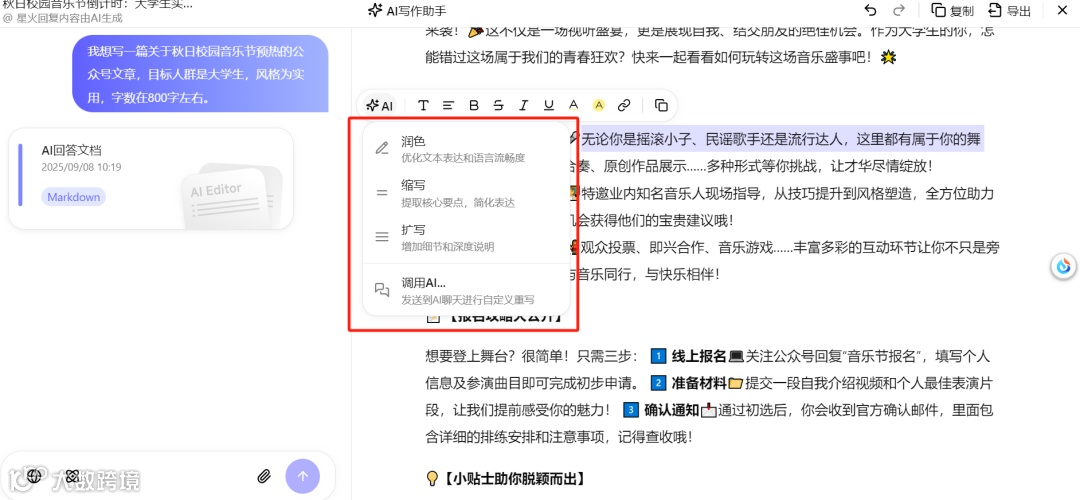Open the yellow highlight color picker
The width and height of the screenshot is (1080, 500).
(599, 105)
